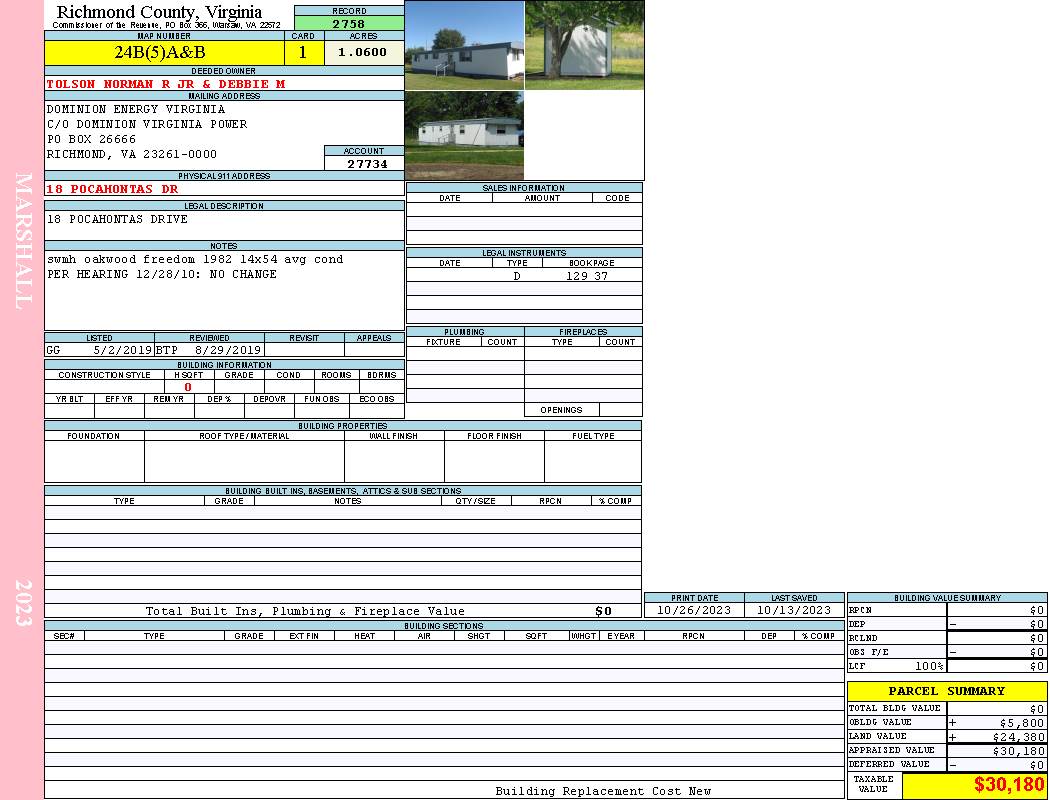The image size is (1050, 800).
Task: Click the print date 10/26/2023 field
Action: coord(693,610)
